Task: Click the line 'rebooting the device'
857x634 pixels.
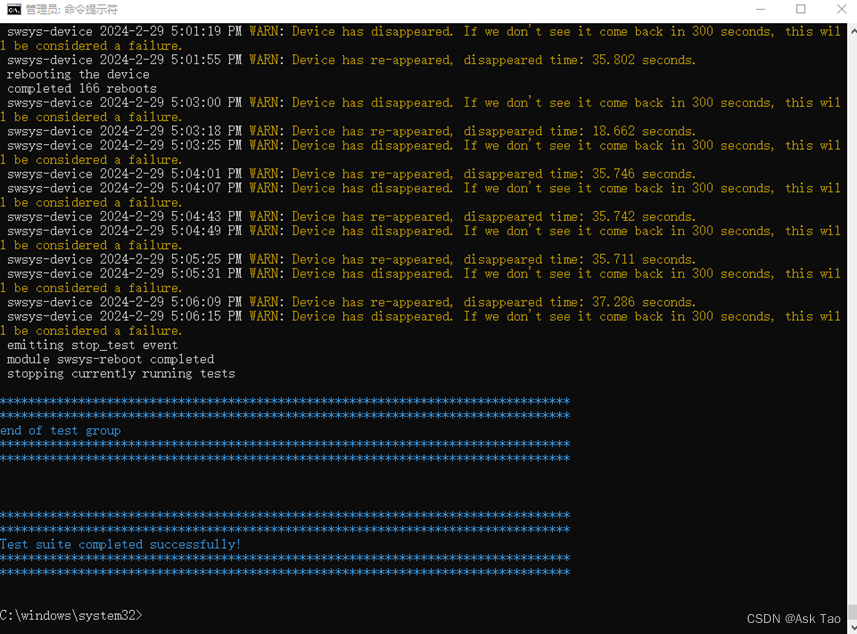Action: [x=78, y=74]
